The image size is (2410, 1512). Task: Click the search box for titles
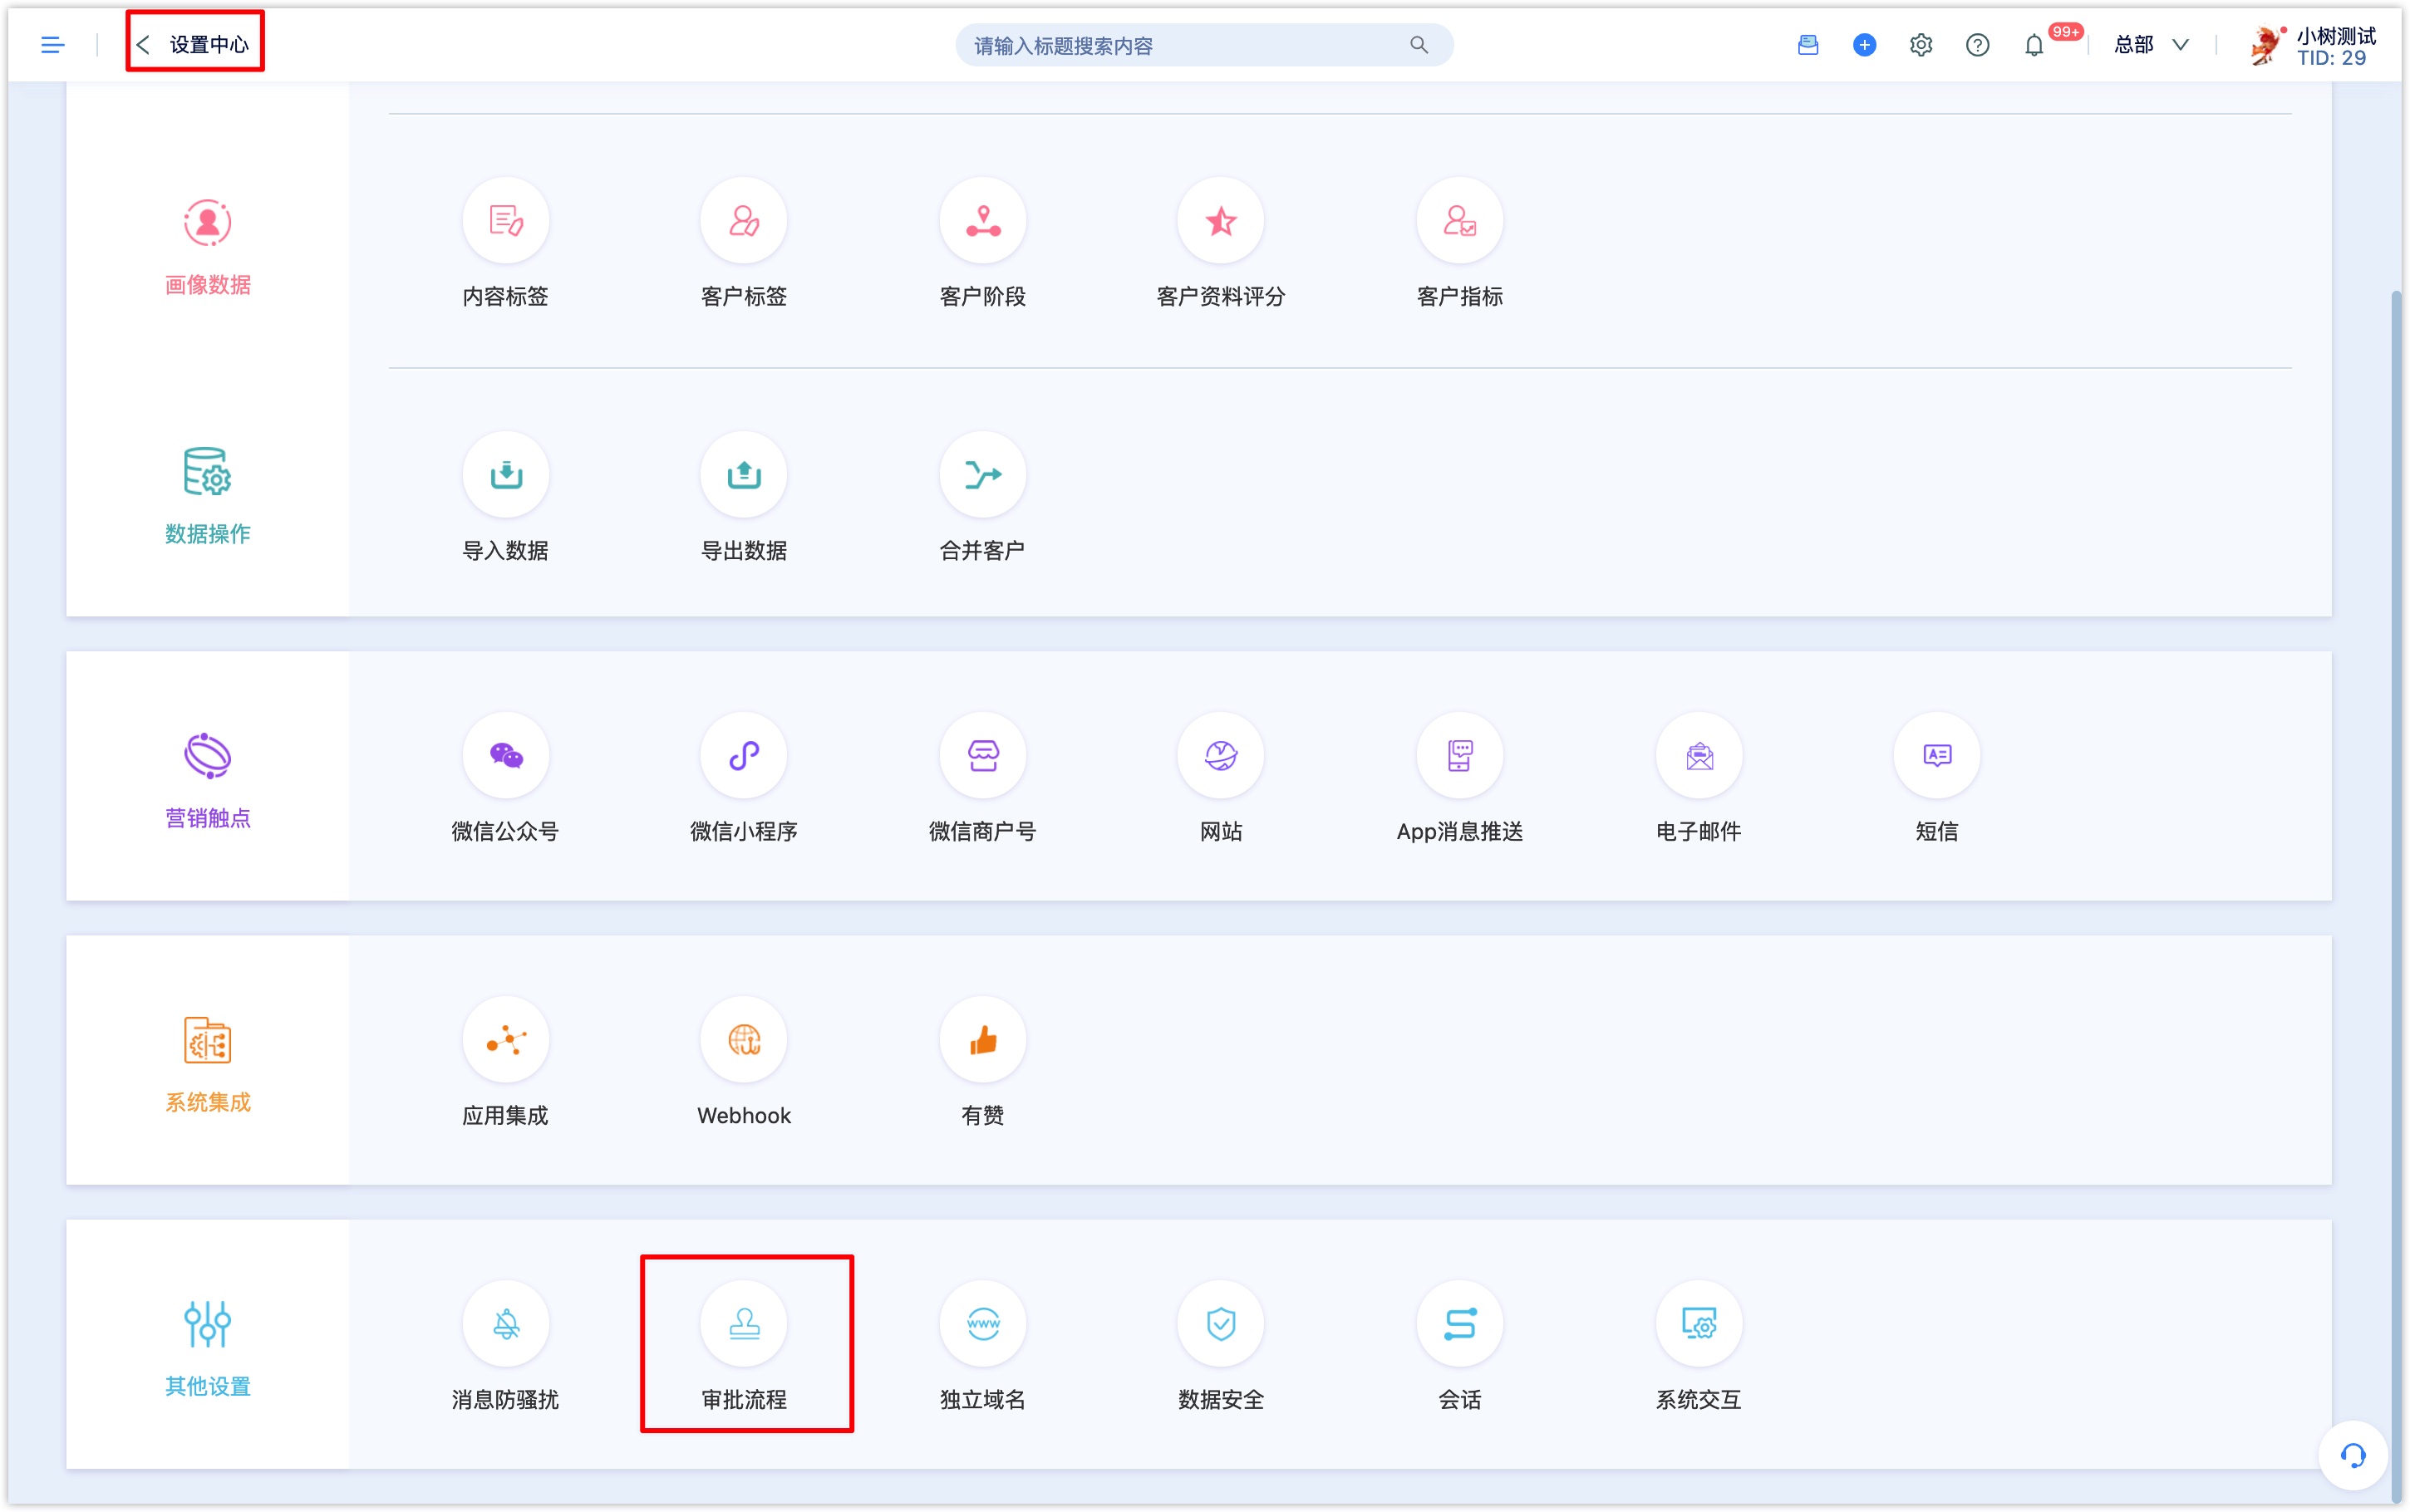point(1204,45)
